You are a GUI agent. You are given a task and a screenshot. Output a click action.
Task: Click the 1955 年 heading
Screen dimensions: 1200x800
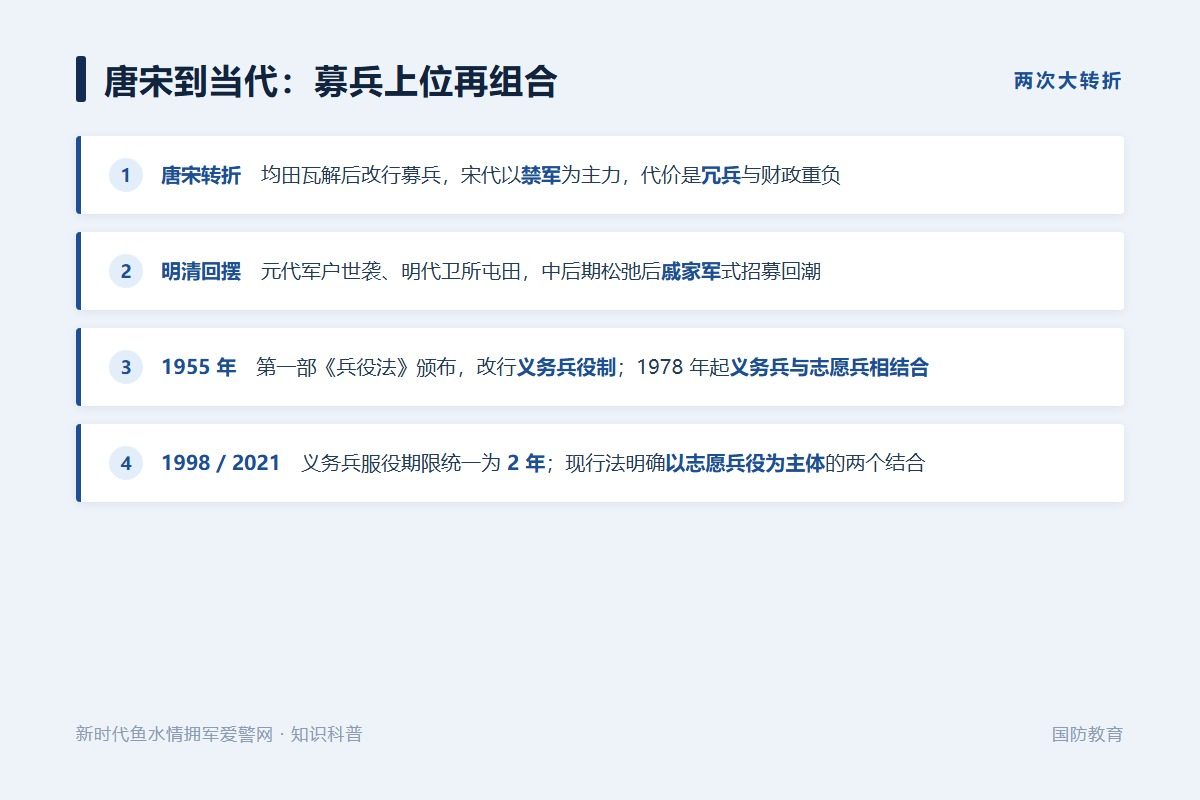(199, 368)
